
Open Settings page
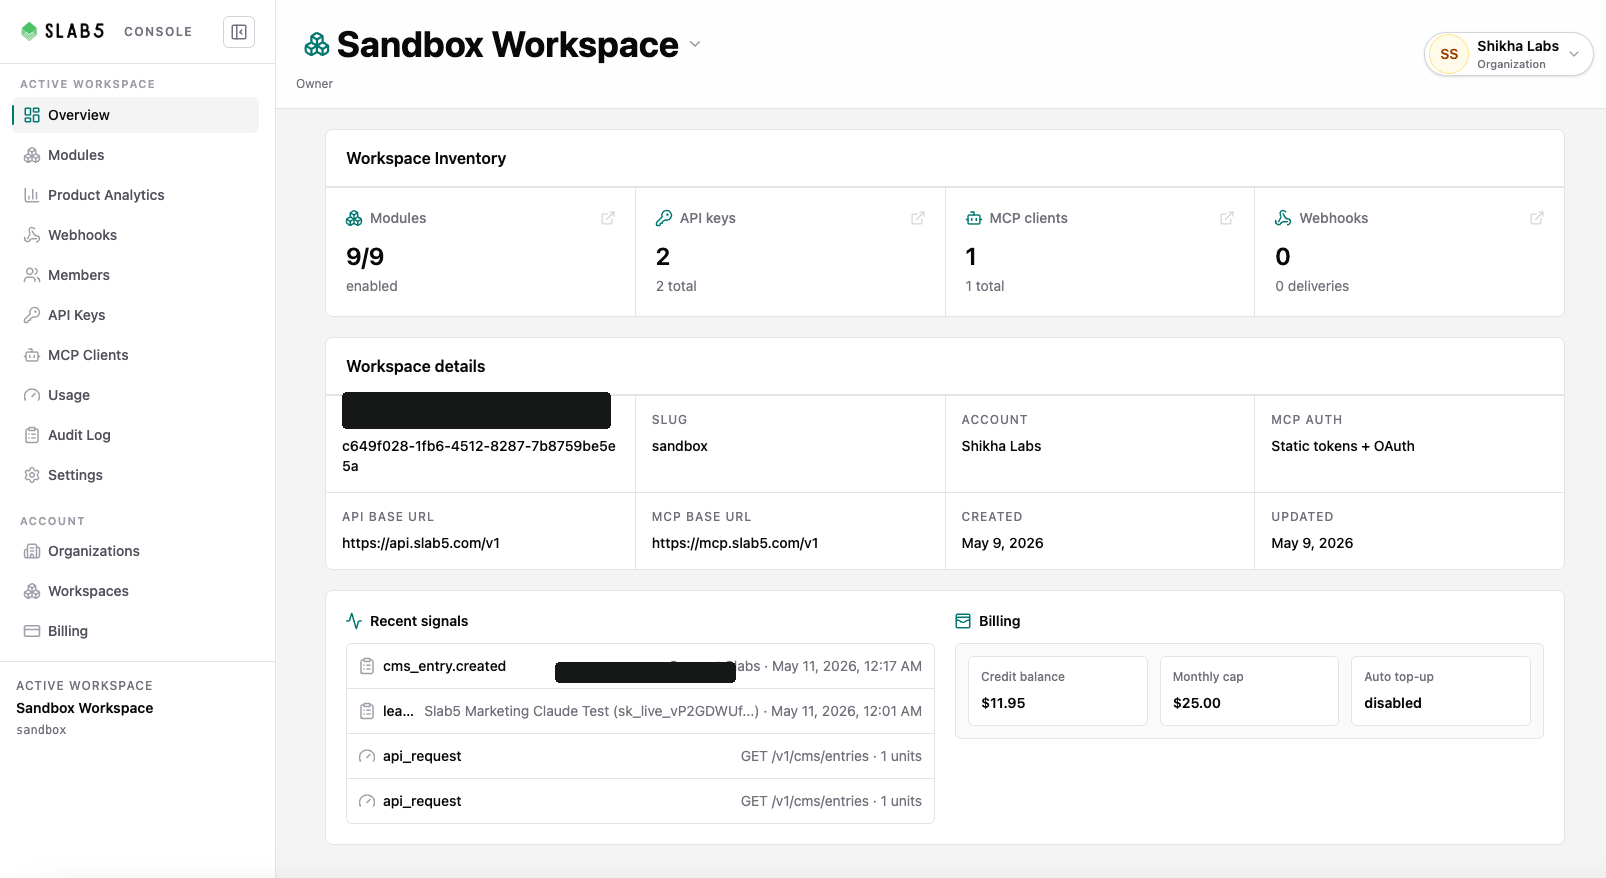135,475
